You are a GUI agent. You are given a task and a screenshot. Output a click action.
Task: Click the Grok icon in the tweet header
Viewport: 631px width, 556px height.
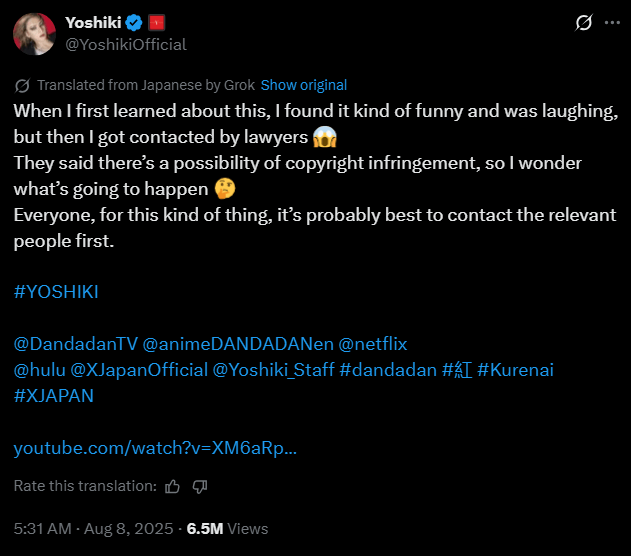click(584, 23)
